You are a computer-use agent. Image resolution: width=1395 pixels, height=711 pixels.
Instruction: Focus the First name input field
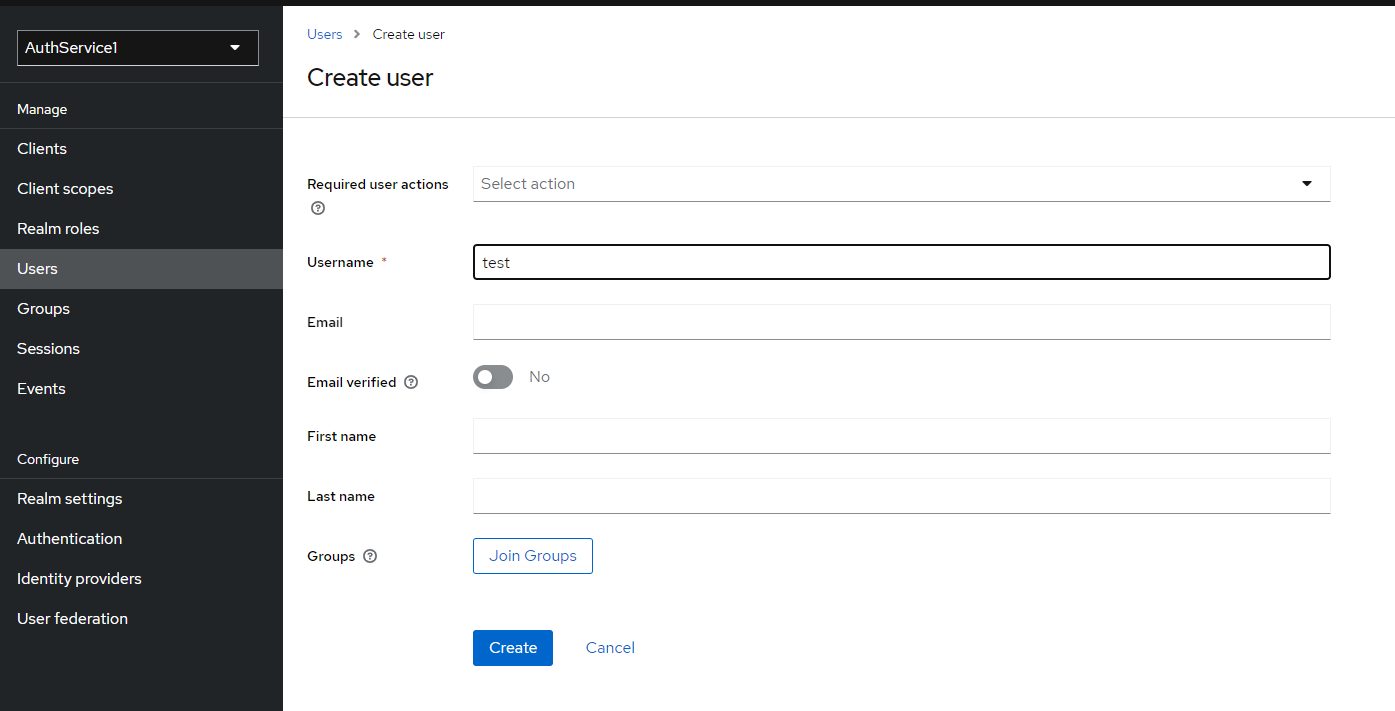[x=900, y=436]
